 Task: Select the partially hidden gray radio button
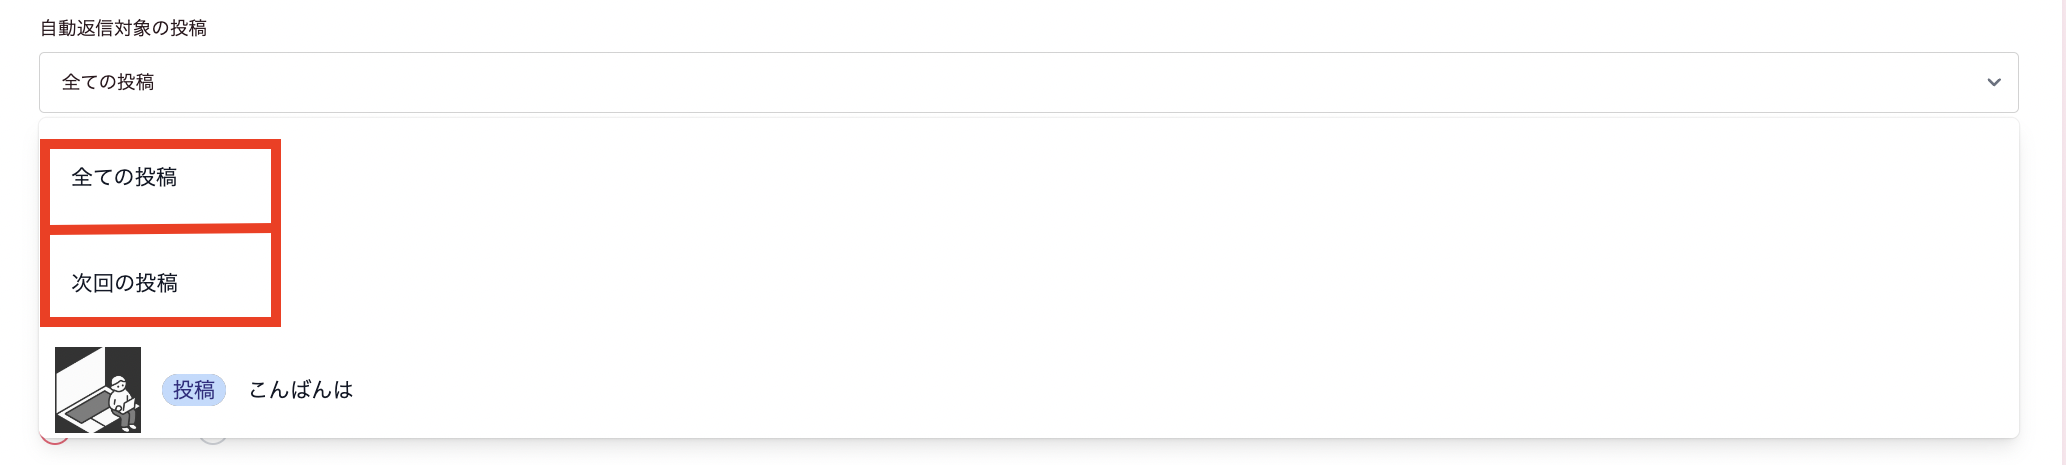tap(213, 441)
